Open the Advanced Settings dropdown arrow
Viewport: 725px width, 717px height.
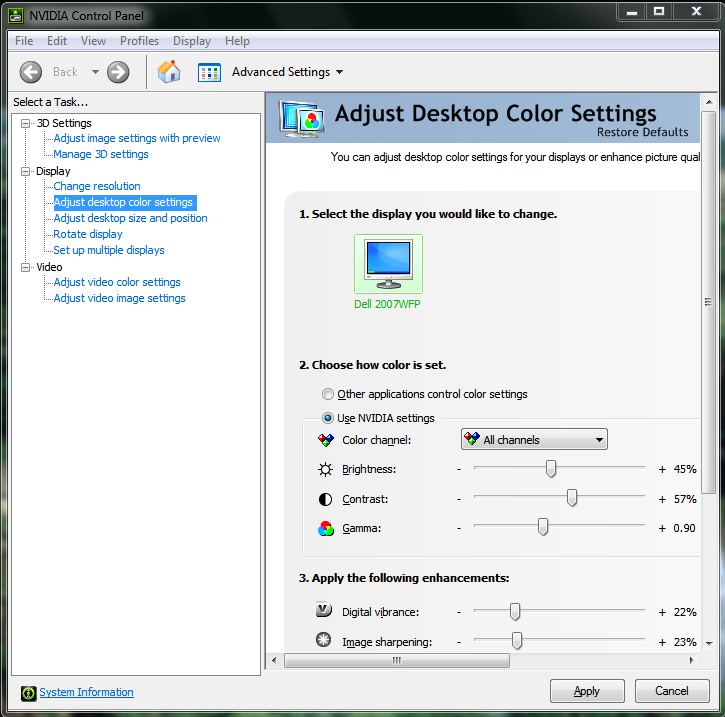(x=339, y=72)
